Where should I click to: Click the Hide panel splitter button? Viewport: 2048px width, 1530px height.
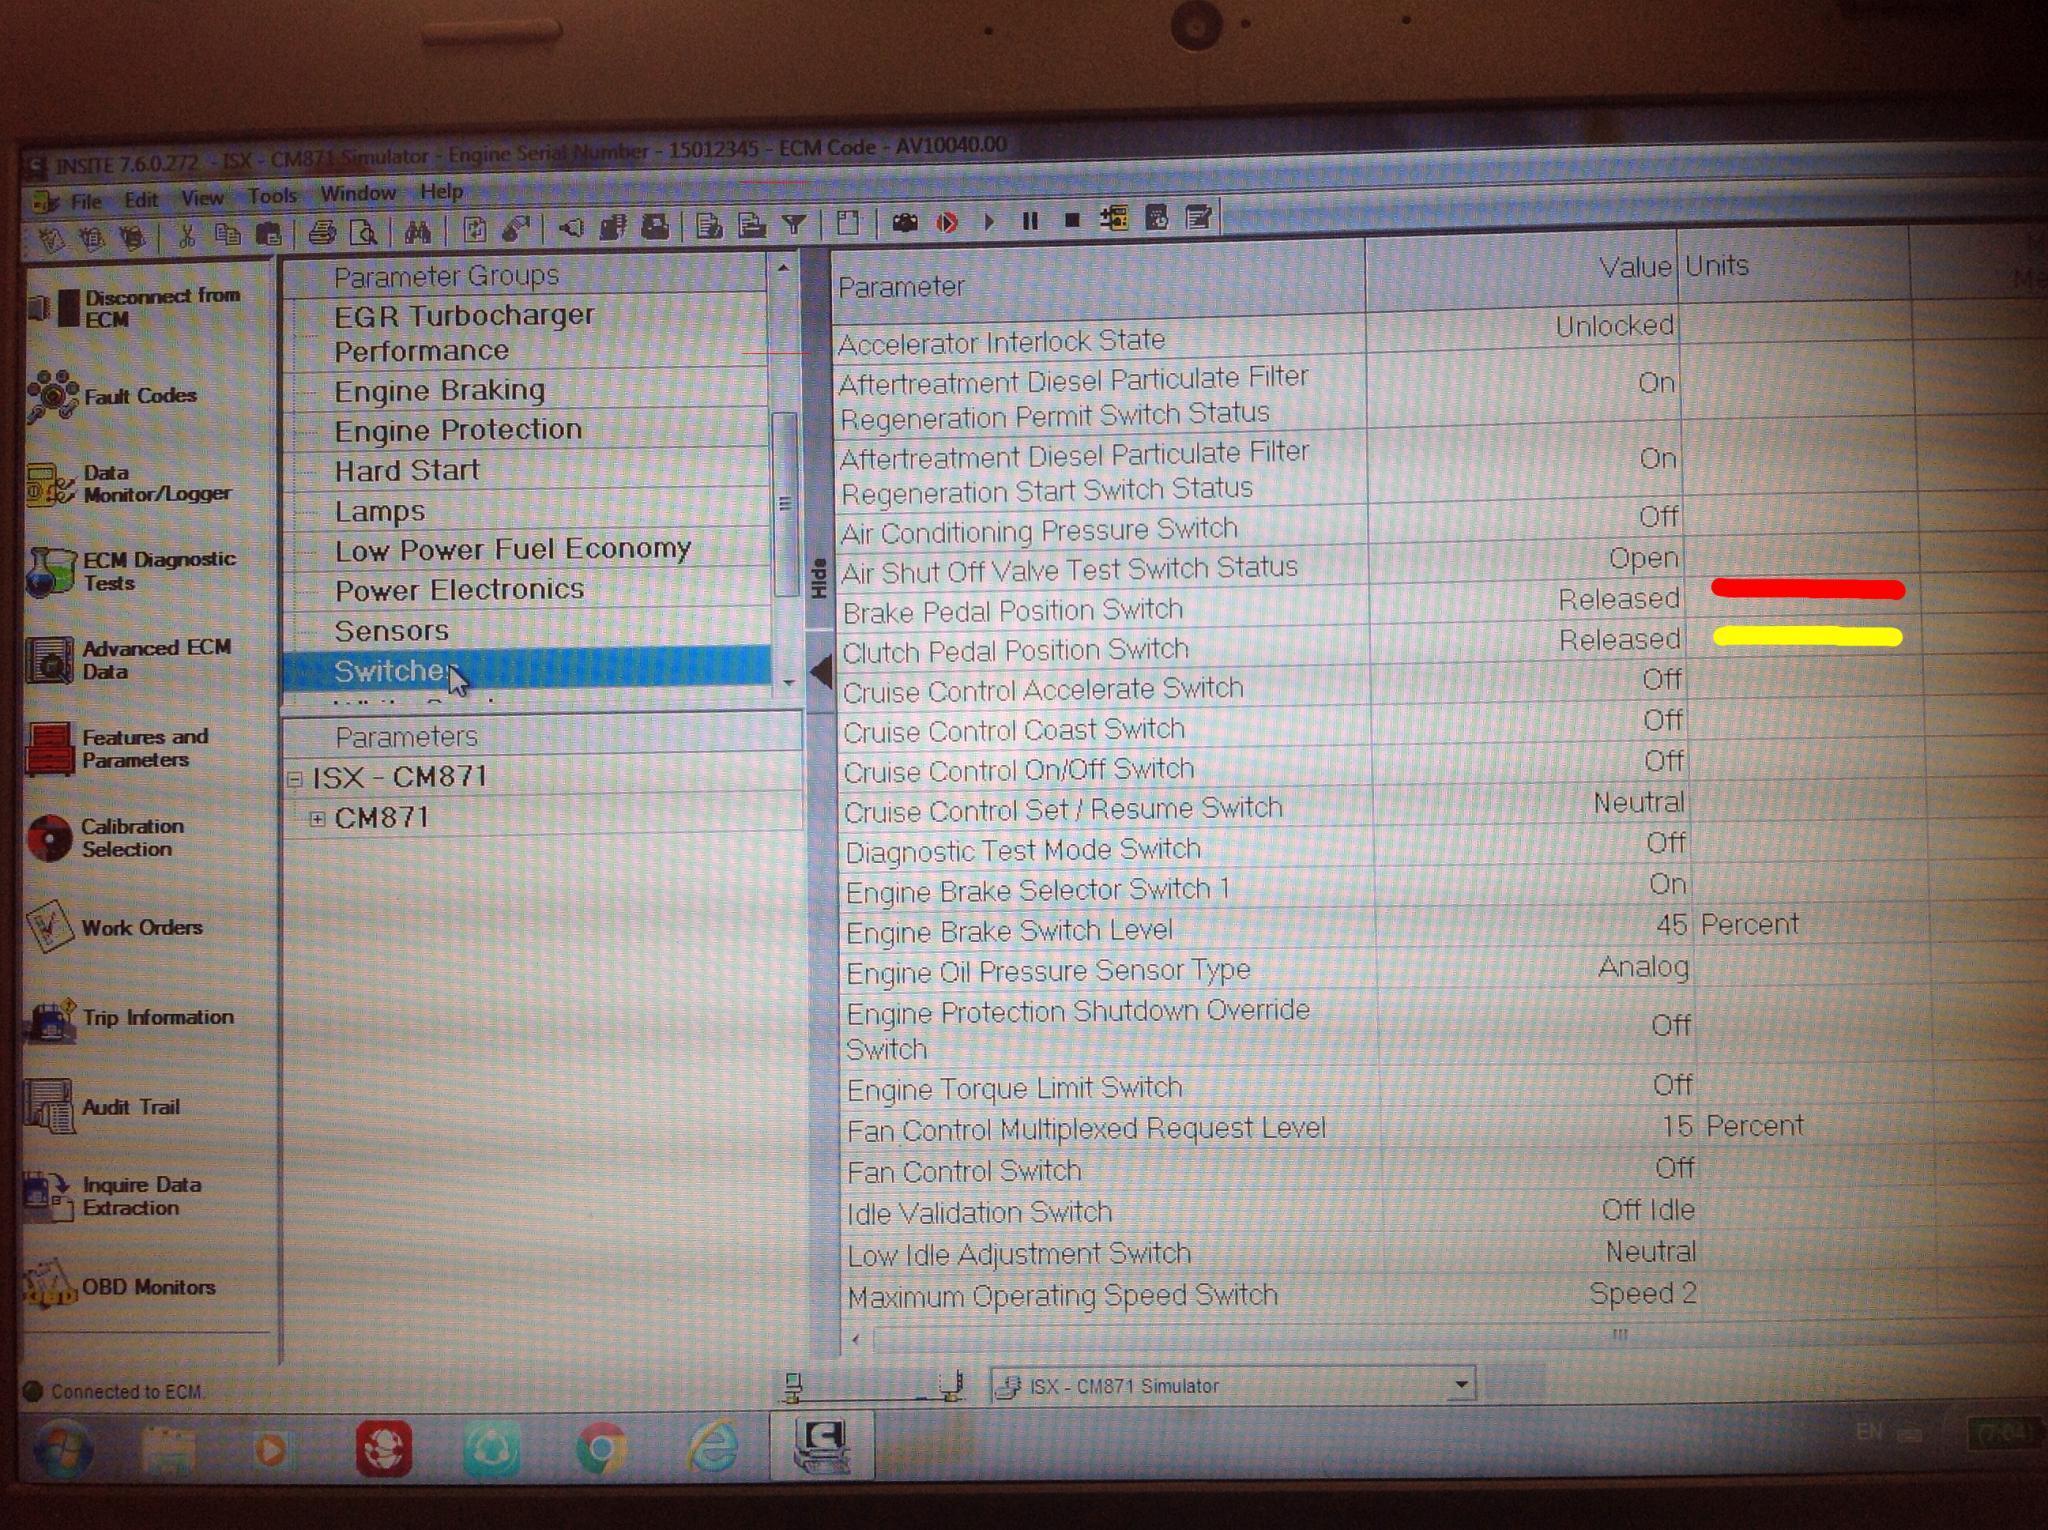pos(818,578)
